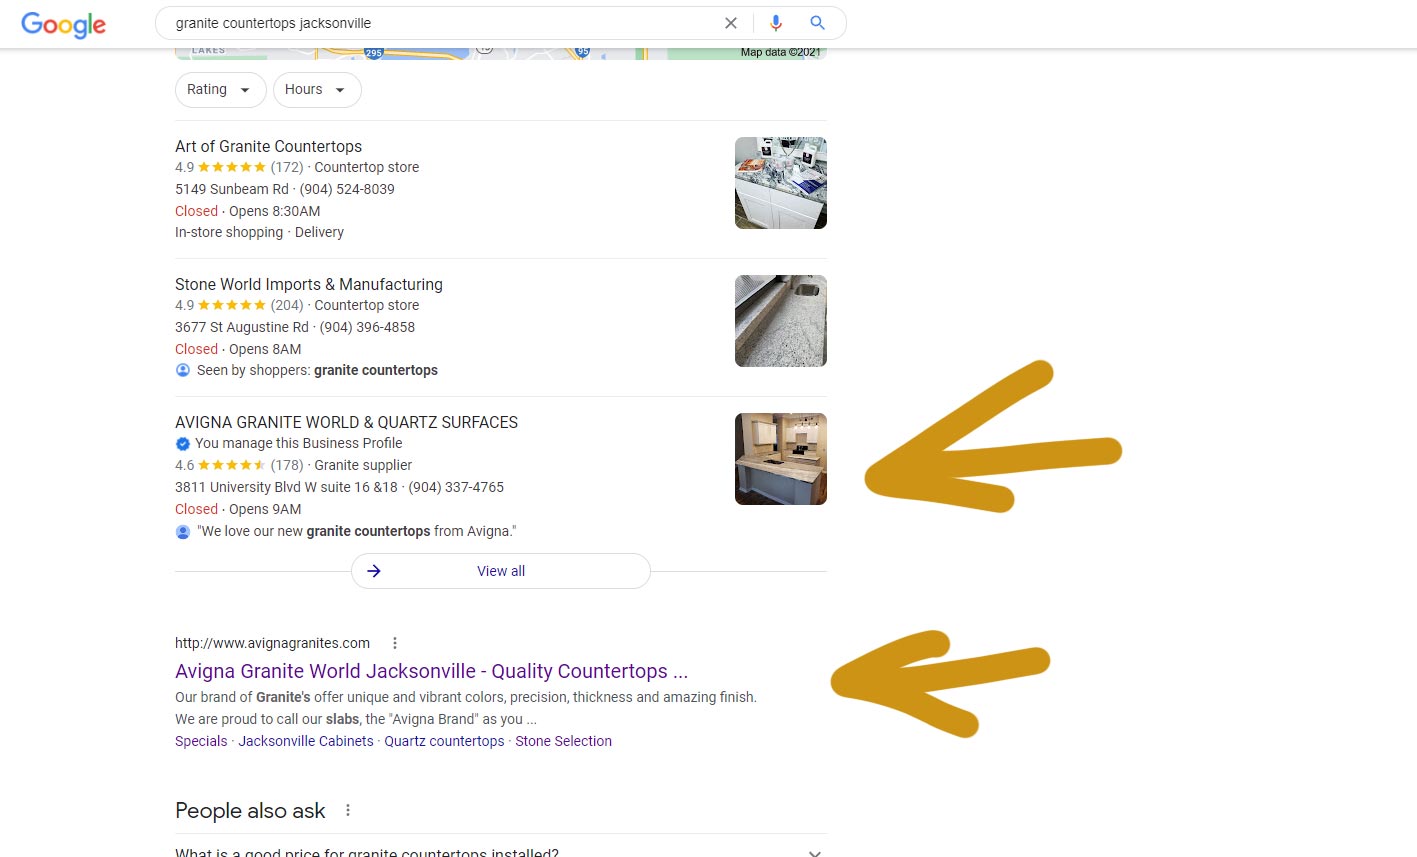
Task: Open the three-dot menu next to avignagranites.com
Action: pos(395,643)
